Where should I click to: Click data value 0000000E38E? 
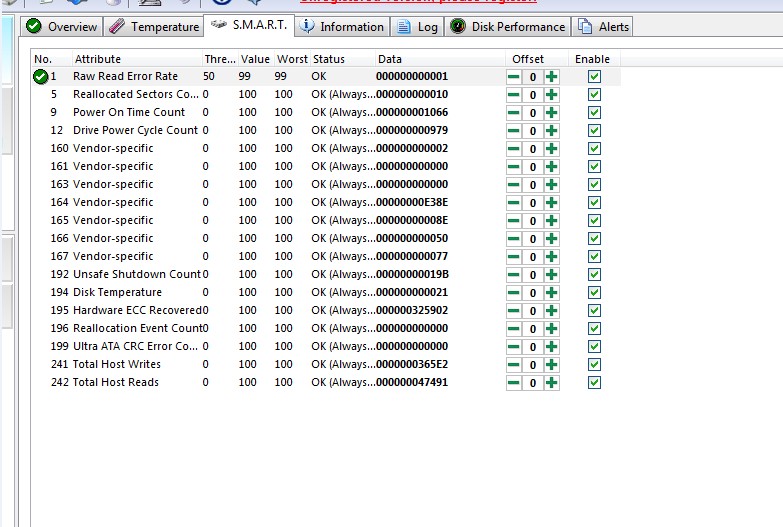(412, 202)
